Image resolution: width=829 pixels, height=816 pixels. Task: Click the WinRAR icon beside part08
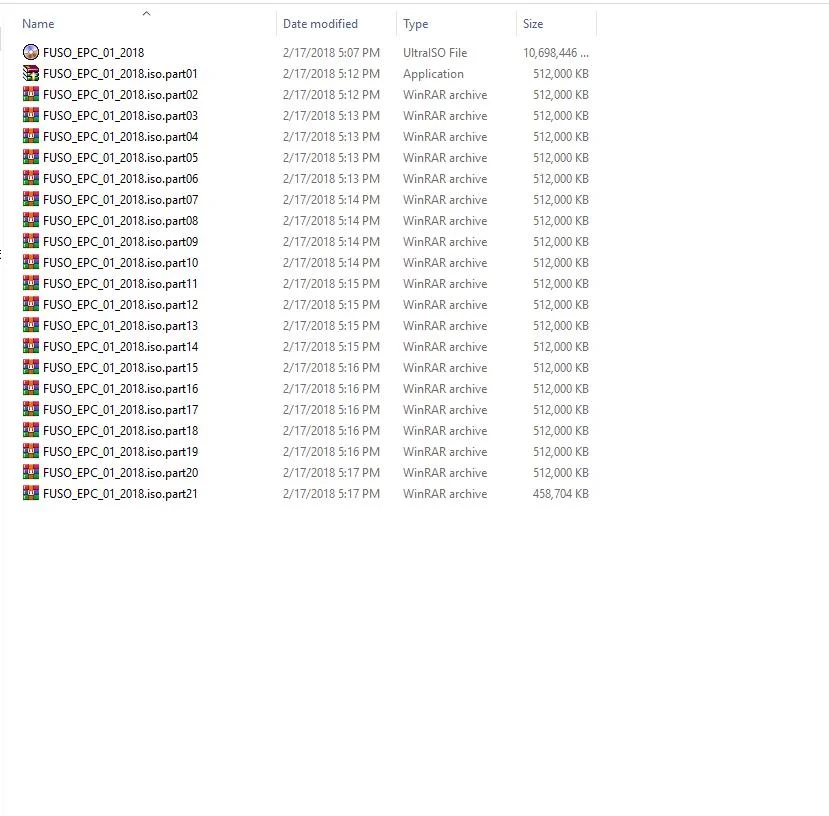click(31, 220)
